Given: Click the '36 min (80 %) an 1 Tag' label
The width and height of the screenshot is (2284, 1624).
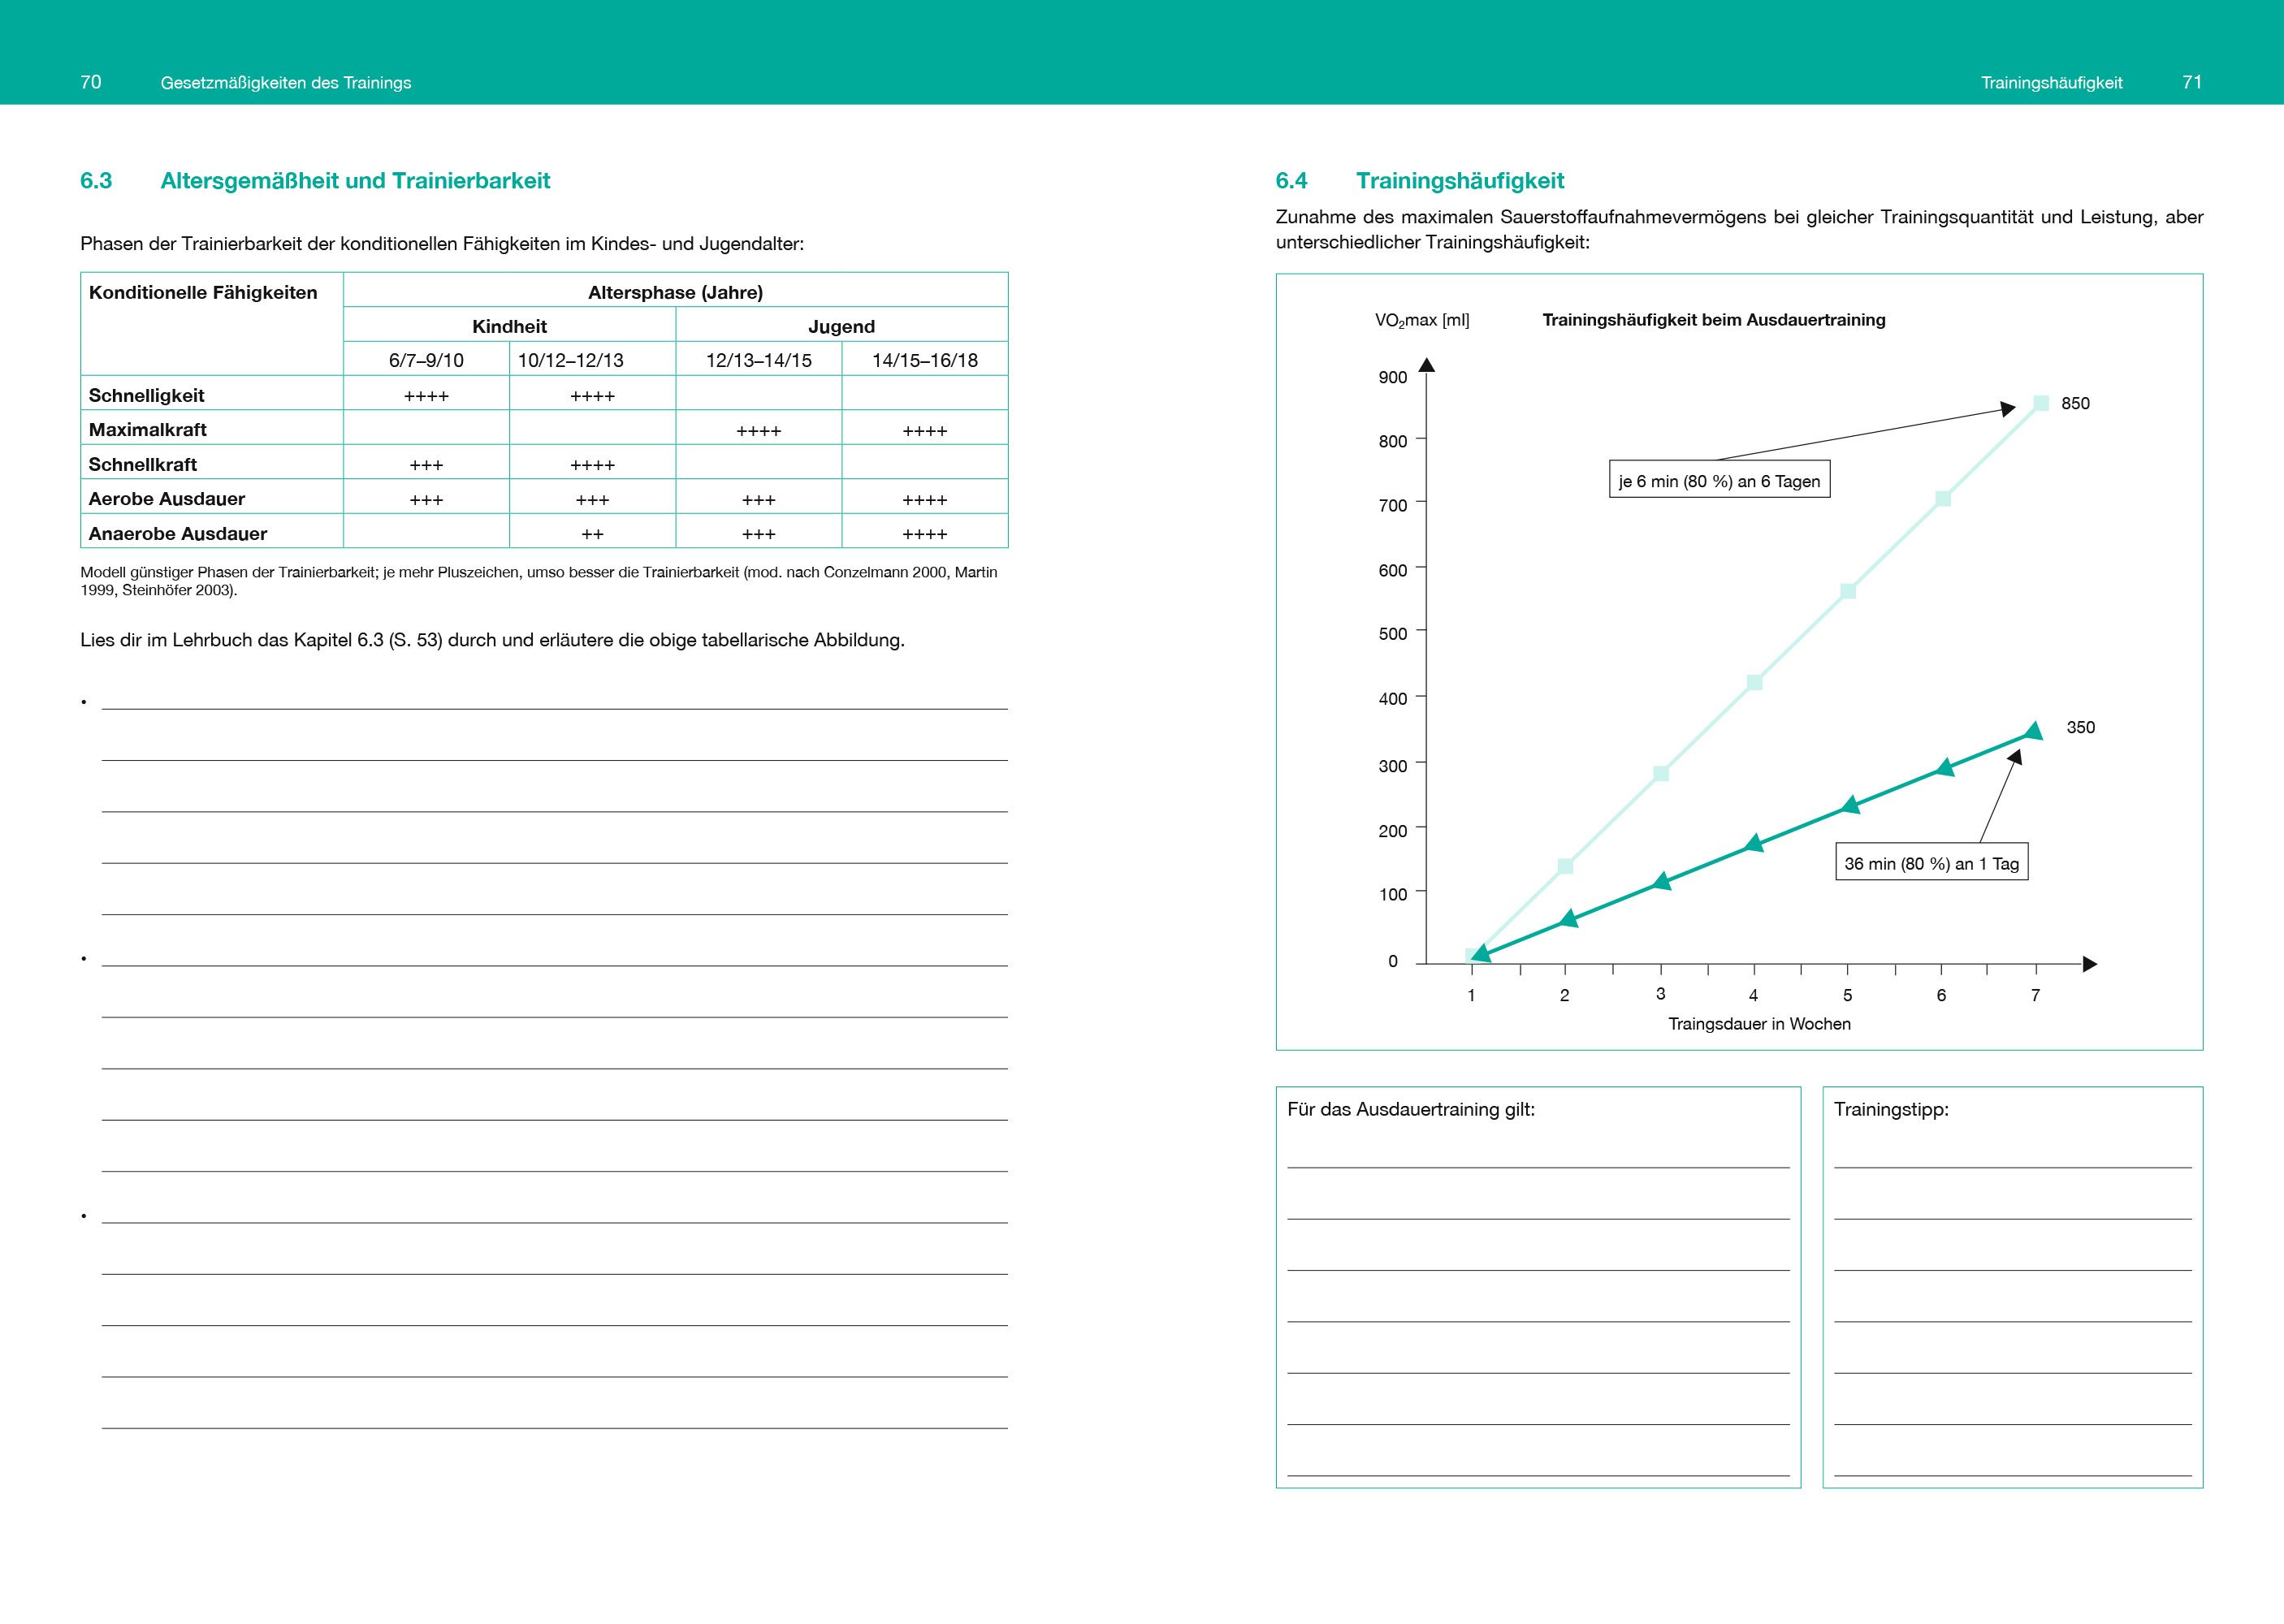Looking at the screenshot, I should (x=1931, y=863).
